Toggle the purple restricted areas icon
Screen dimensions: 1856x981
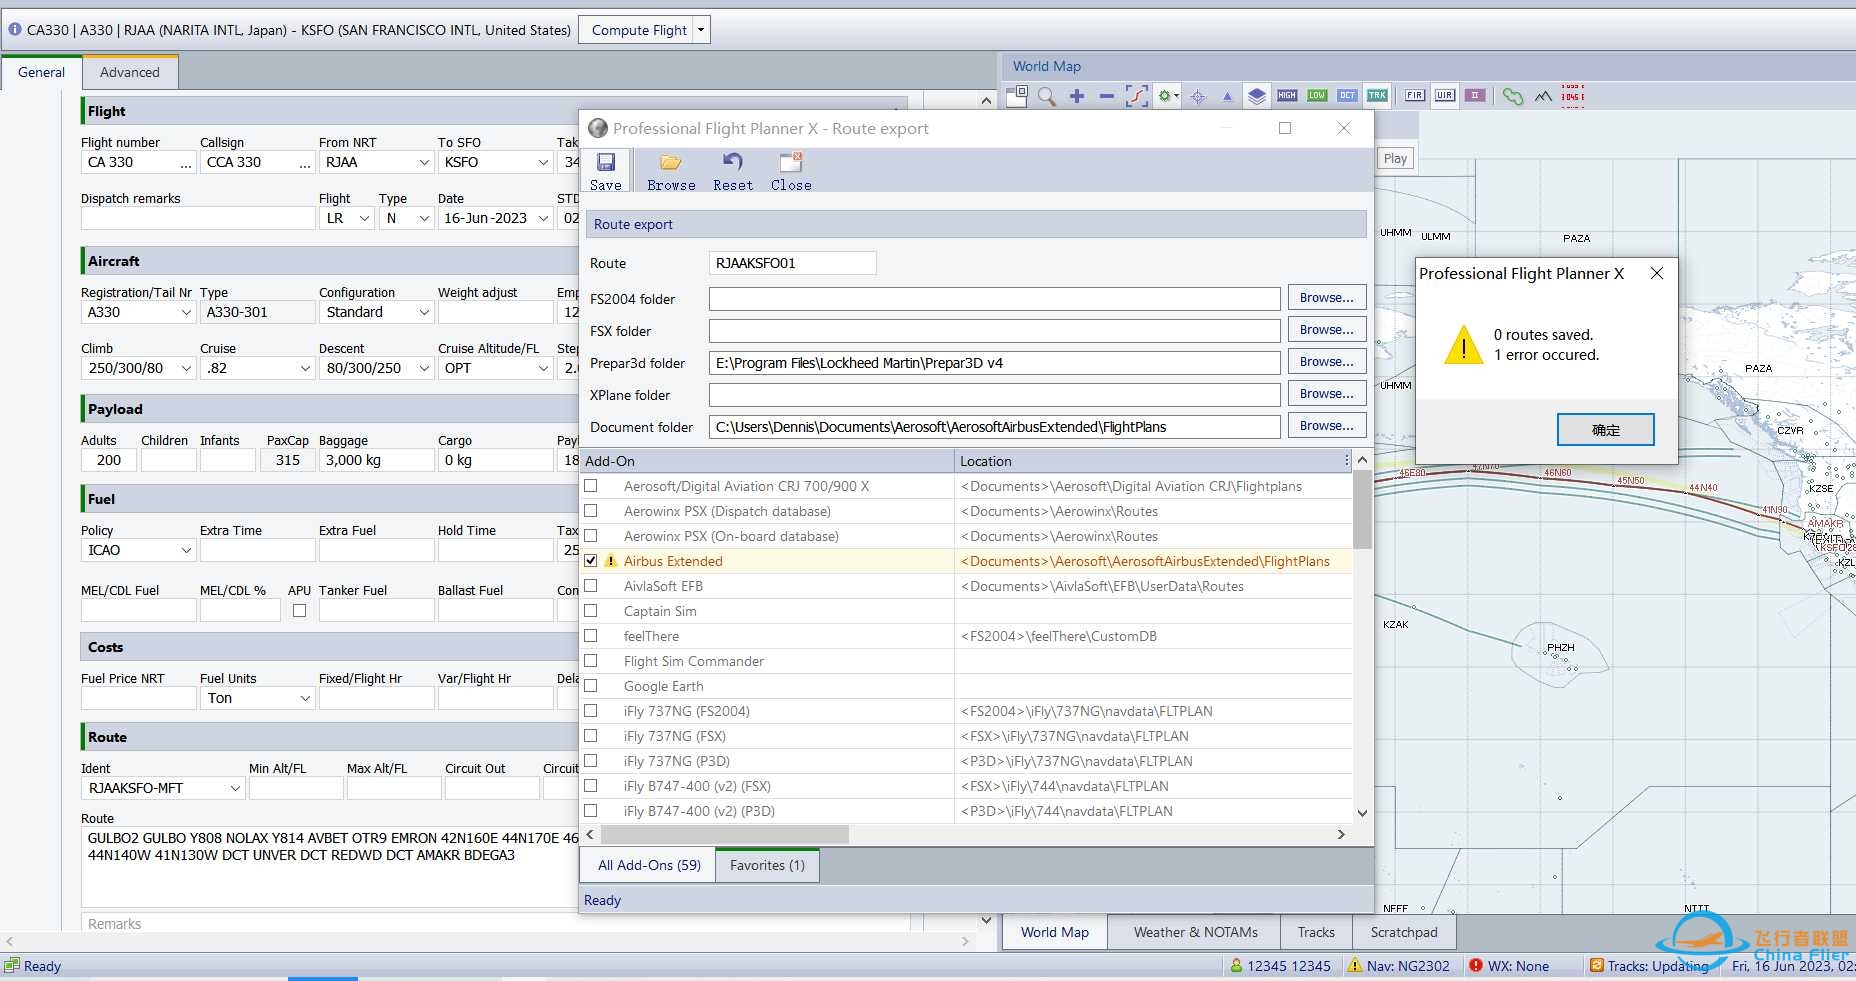pos(1475,96)
